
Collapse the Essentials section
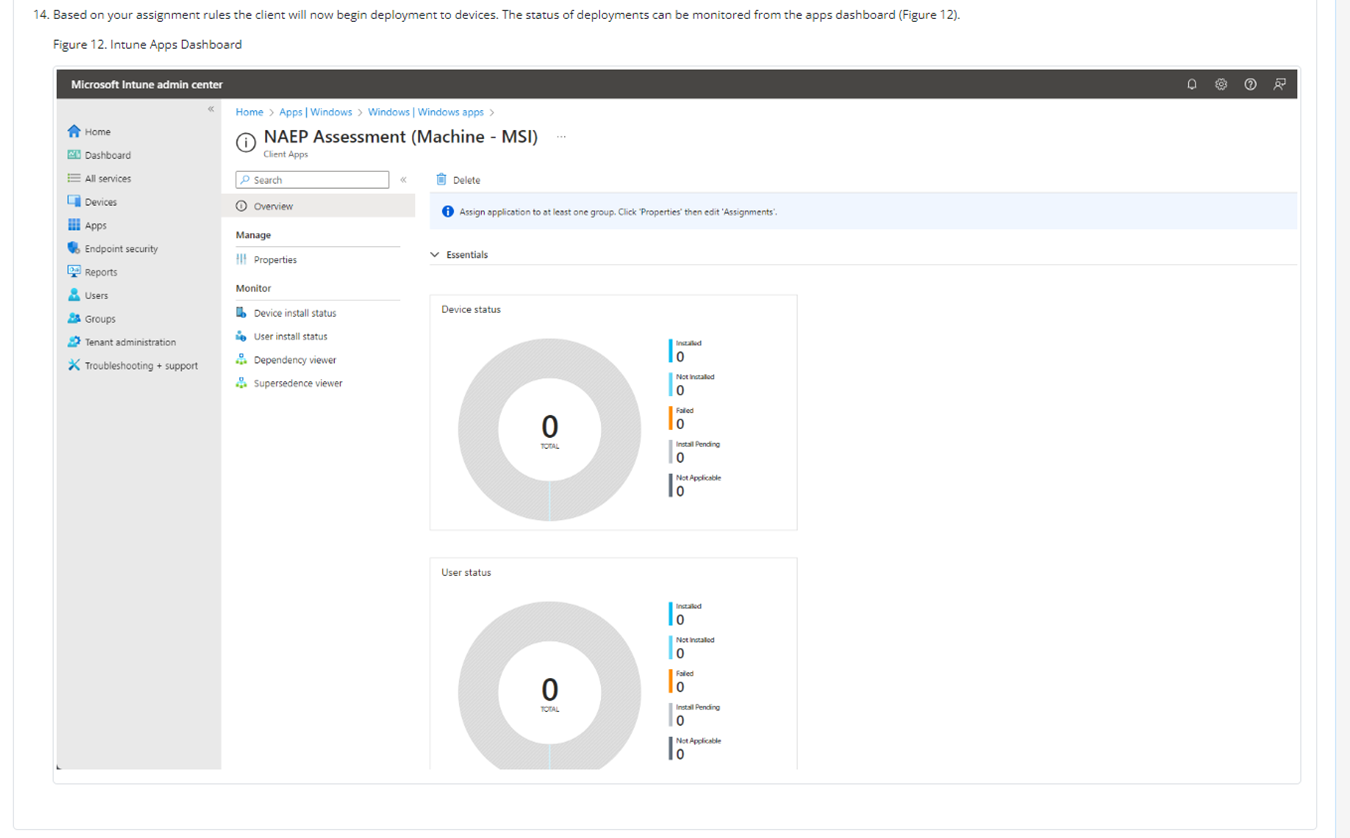point(435,255)
